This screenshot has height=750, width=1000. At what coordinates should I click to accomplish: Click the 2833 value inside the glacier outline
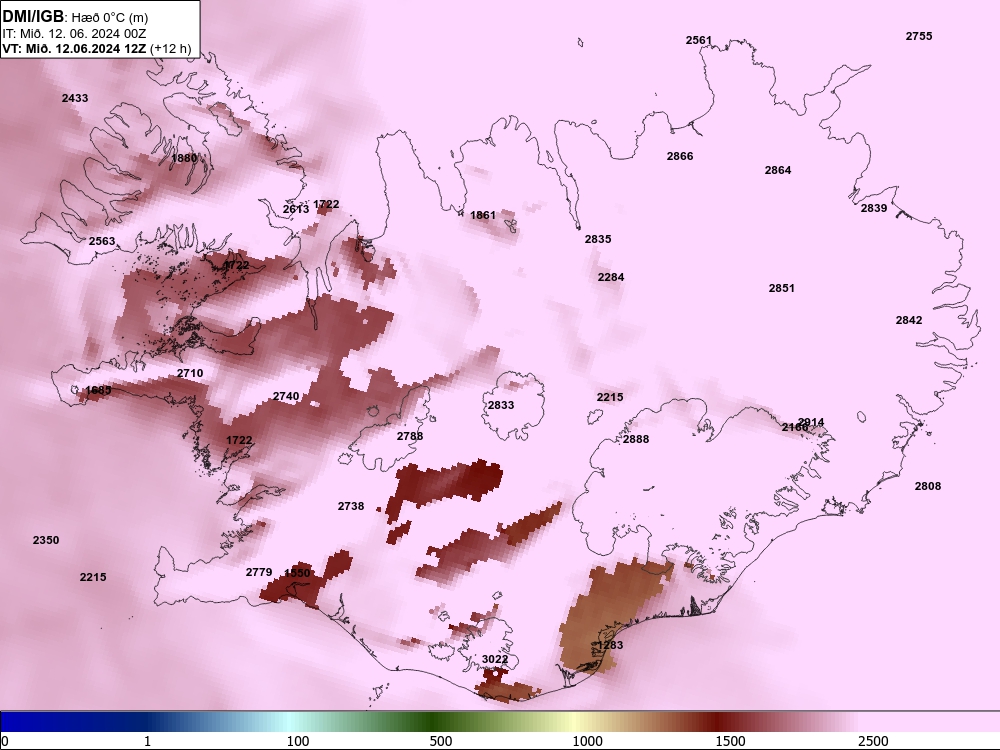(501, 406)
